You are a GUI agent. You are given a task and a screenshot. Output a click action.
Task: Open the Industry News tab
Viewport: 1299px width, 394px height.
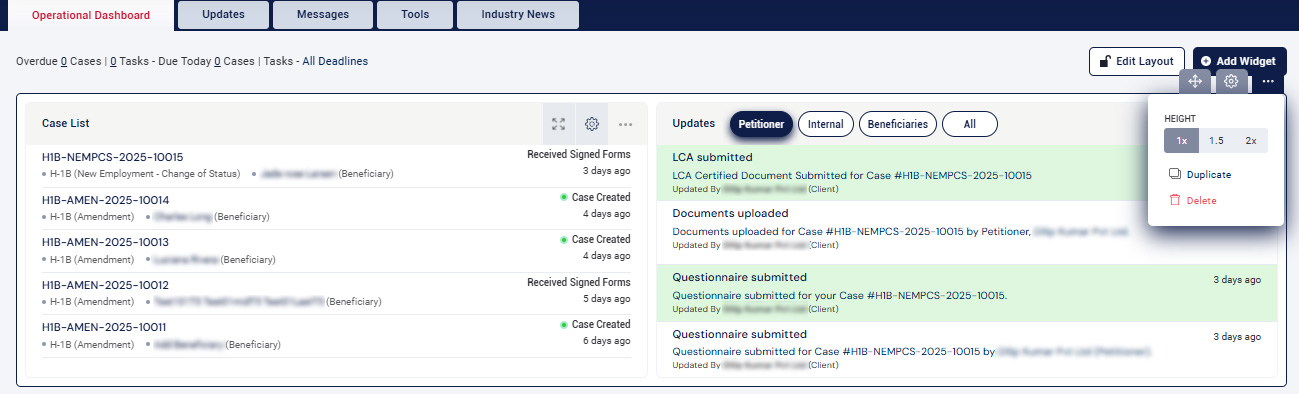[519, 15]
